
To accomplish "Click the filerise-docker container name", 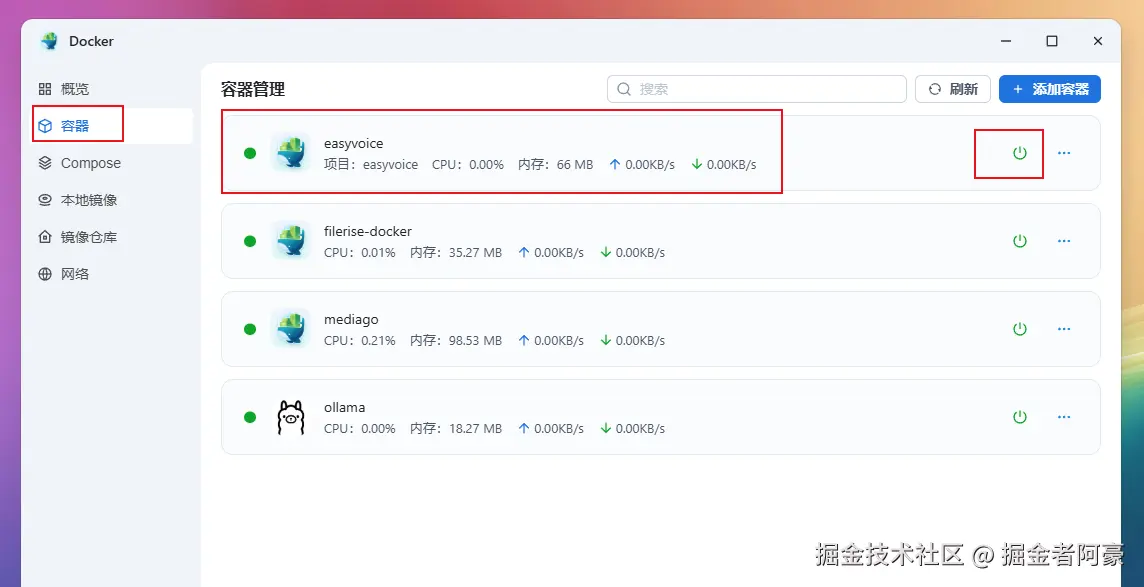I will [368, 231].
